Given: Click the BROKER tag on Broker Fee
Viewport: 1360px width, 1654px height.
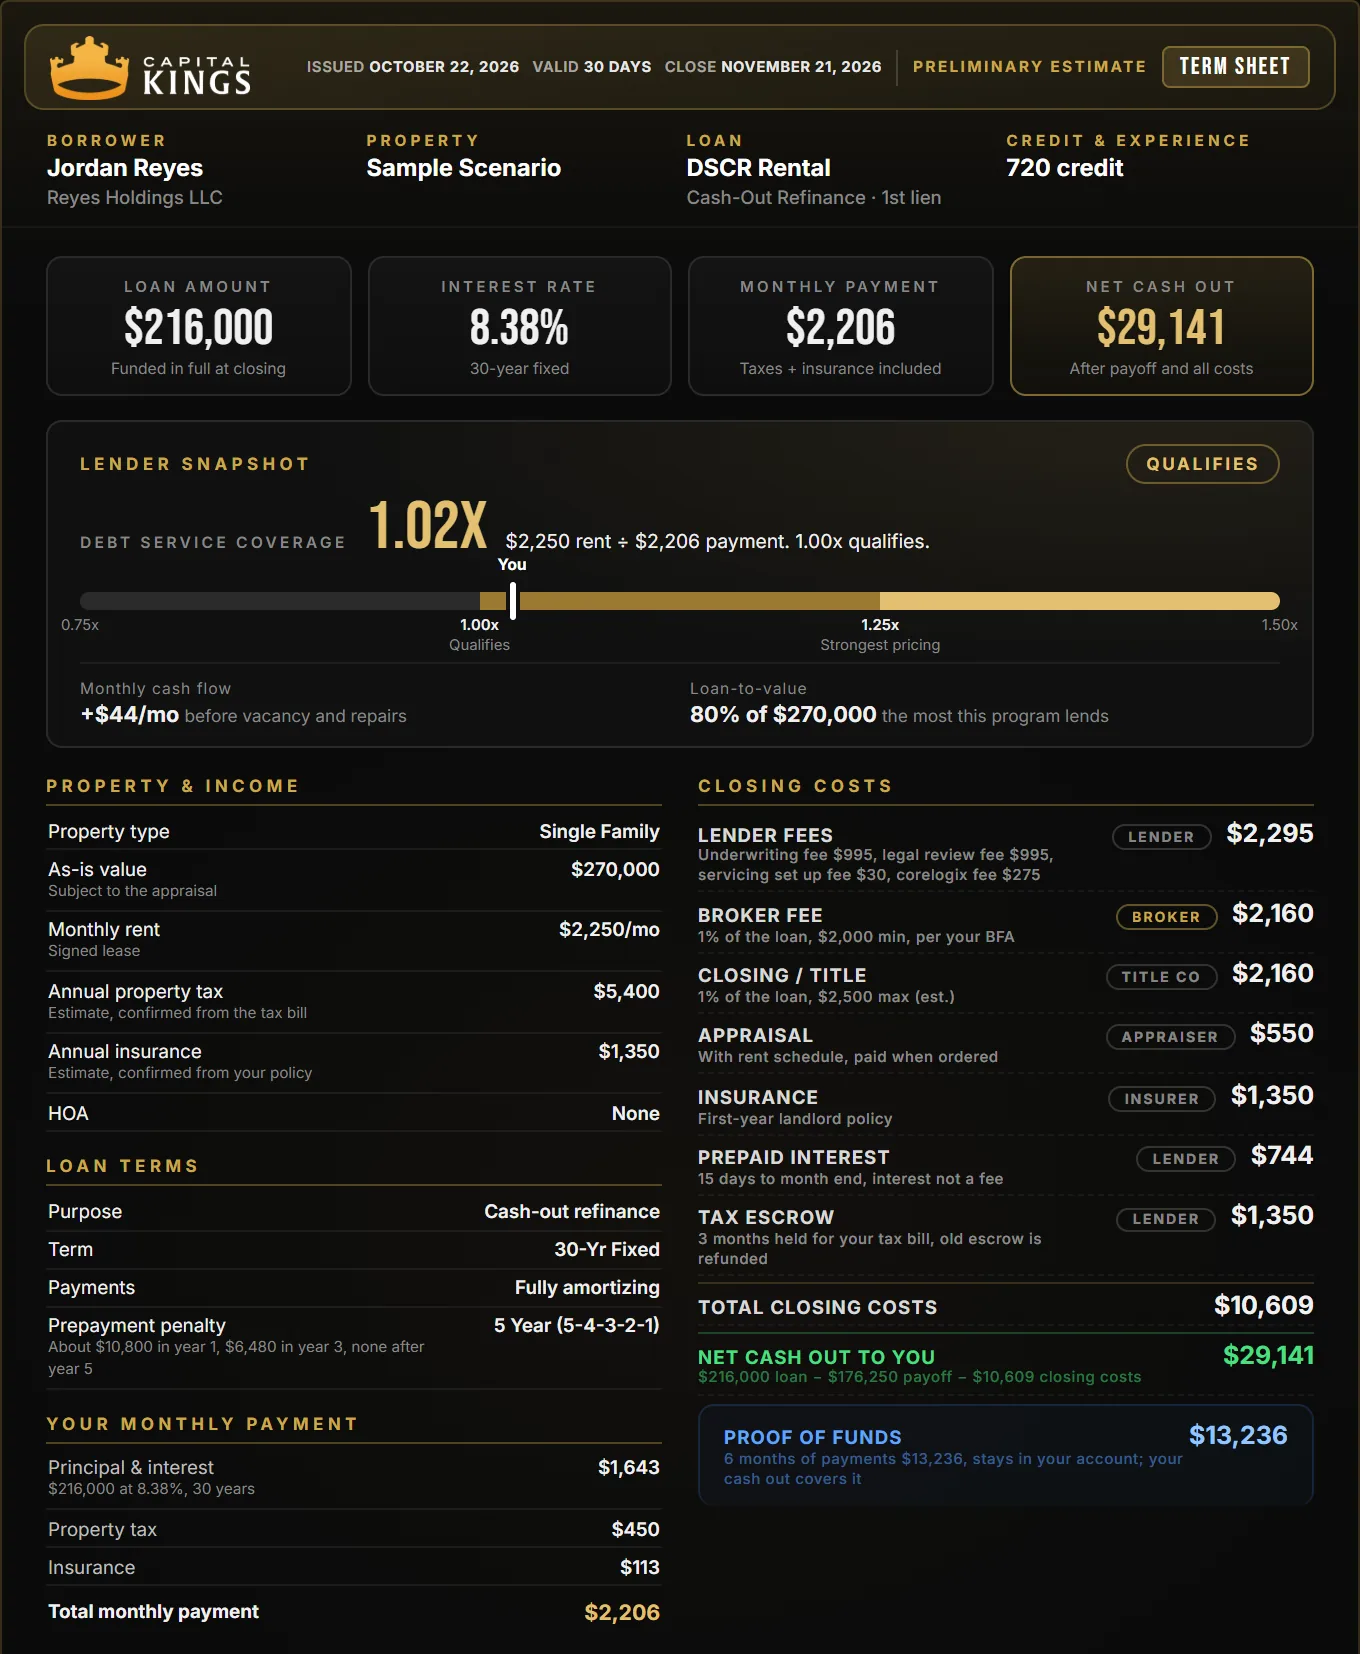Looking at the screenshot, I should [x=1166, y=917].
